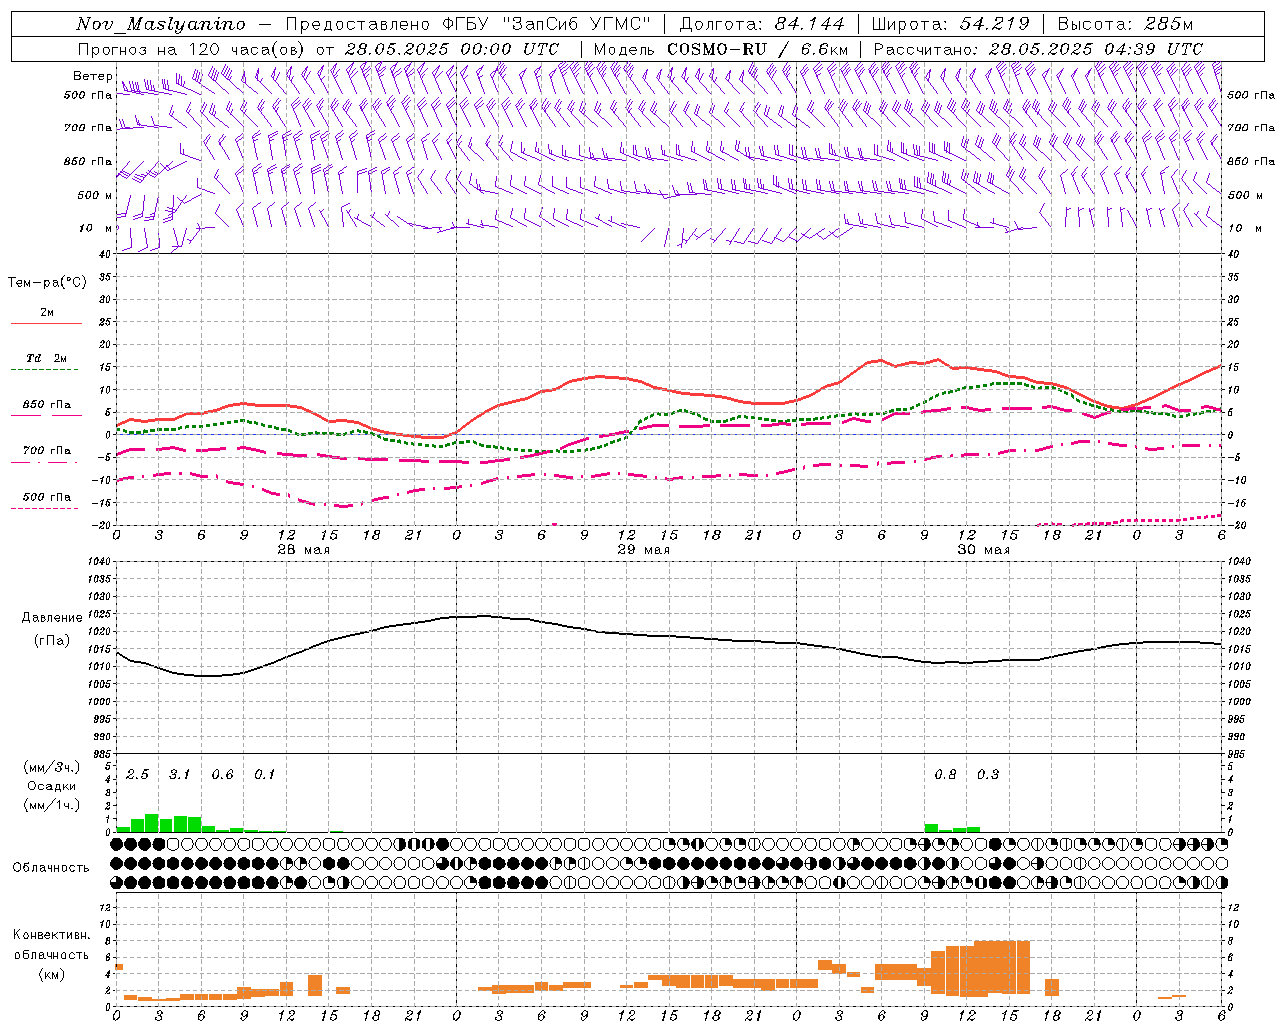Click the 'Давление' pressure panel label
Image resolution: width=1280 pixels, height=1024 pixels.
[52, 618]
